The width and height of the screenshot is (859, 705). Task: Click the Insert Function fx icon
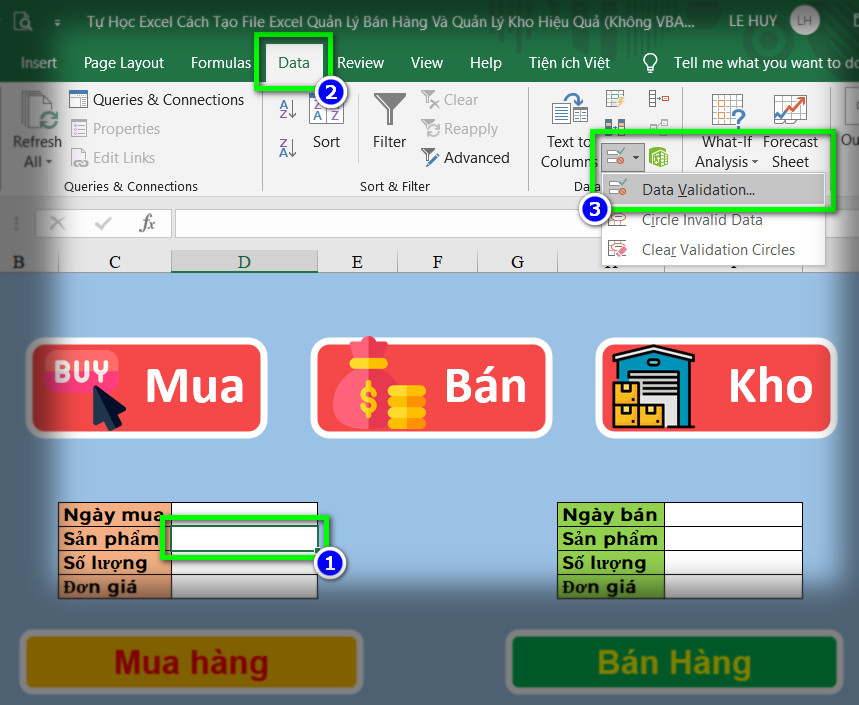[x=147, y=223]
